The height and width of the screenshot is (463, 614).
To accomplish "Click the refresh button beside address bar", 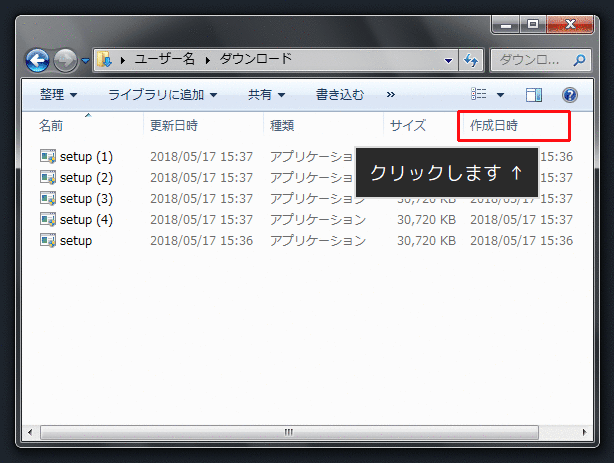I will [472, 59].
